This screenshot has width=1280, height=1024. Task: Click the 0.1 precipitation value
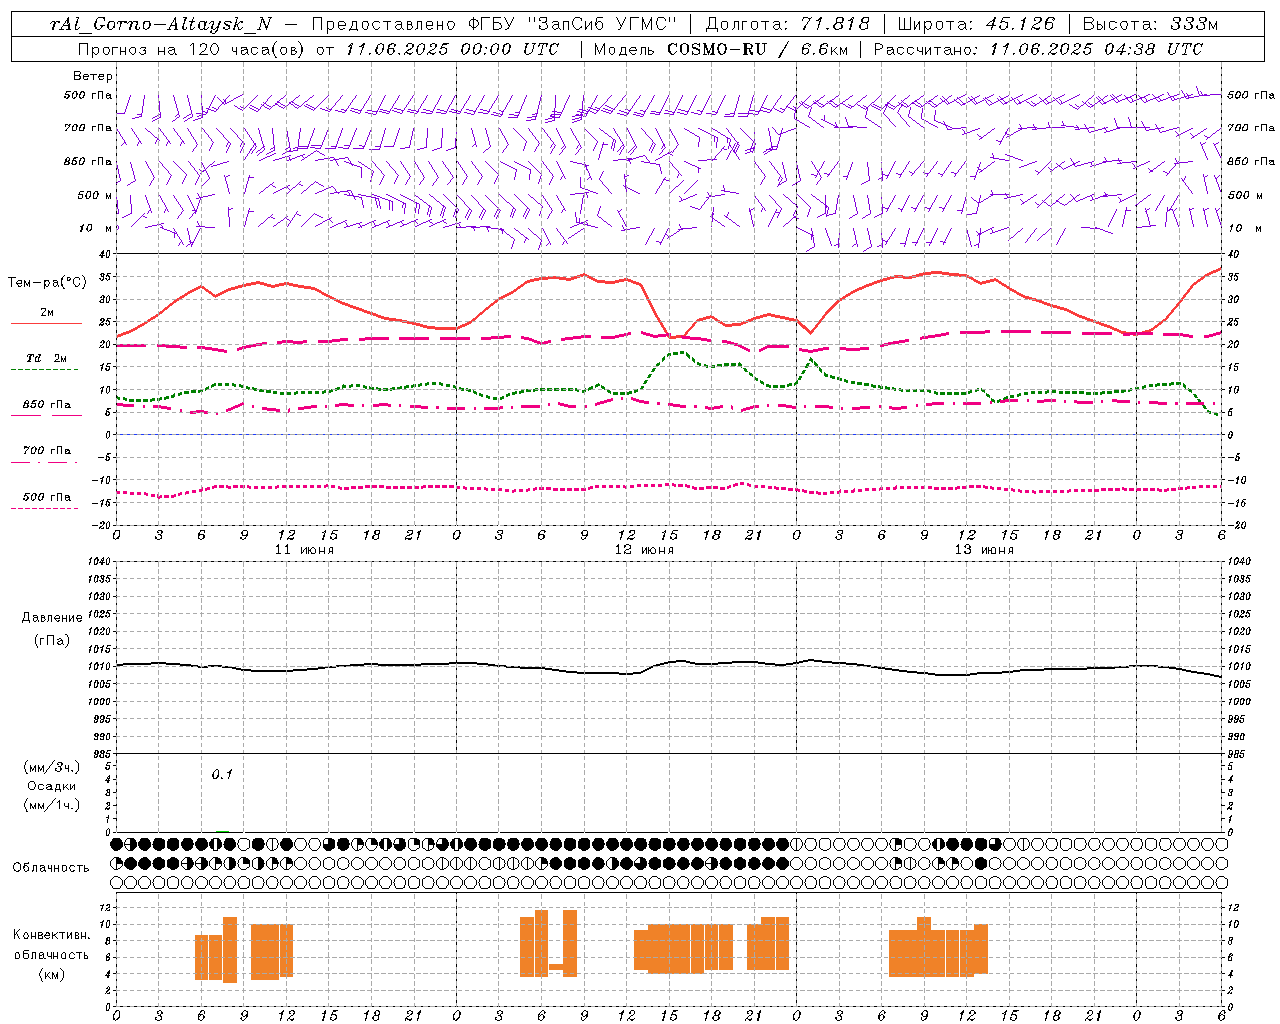click(x=222, y=774)
